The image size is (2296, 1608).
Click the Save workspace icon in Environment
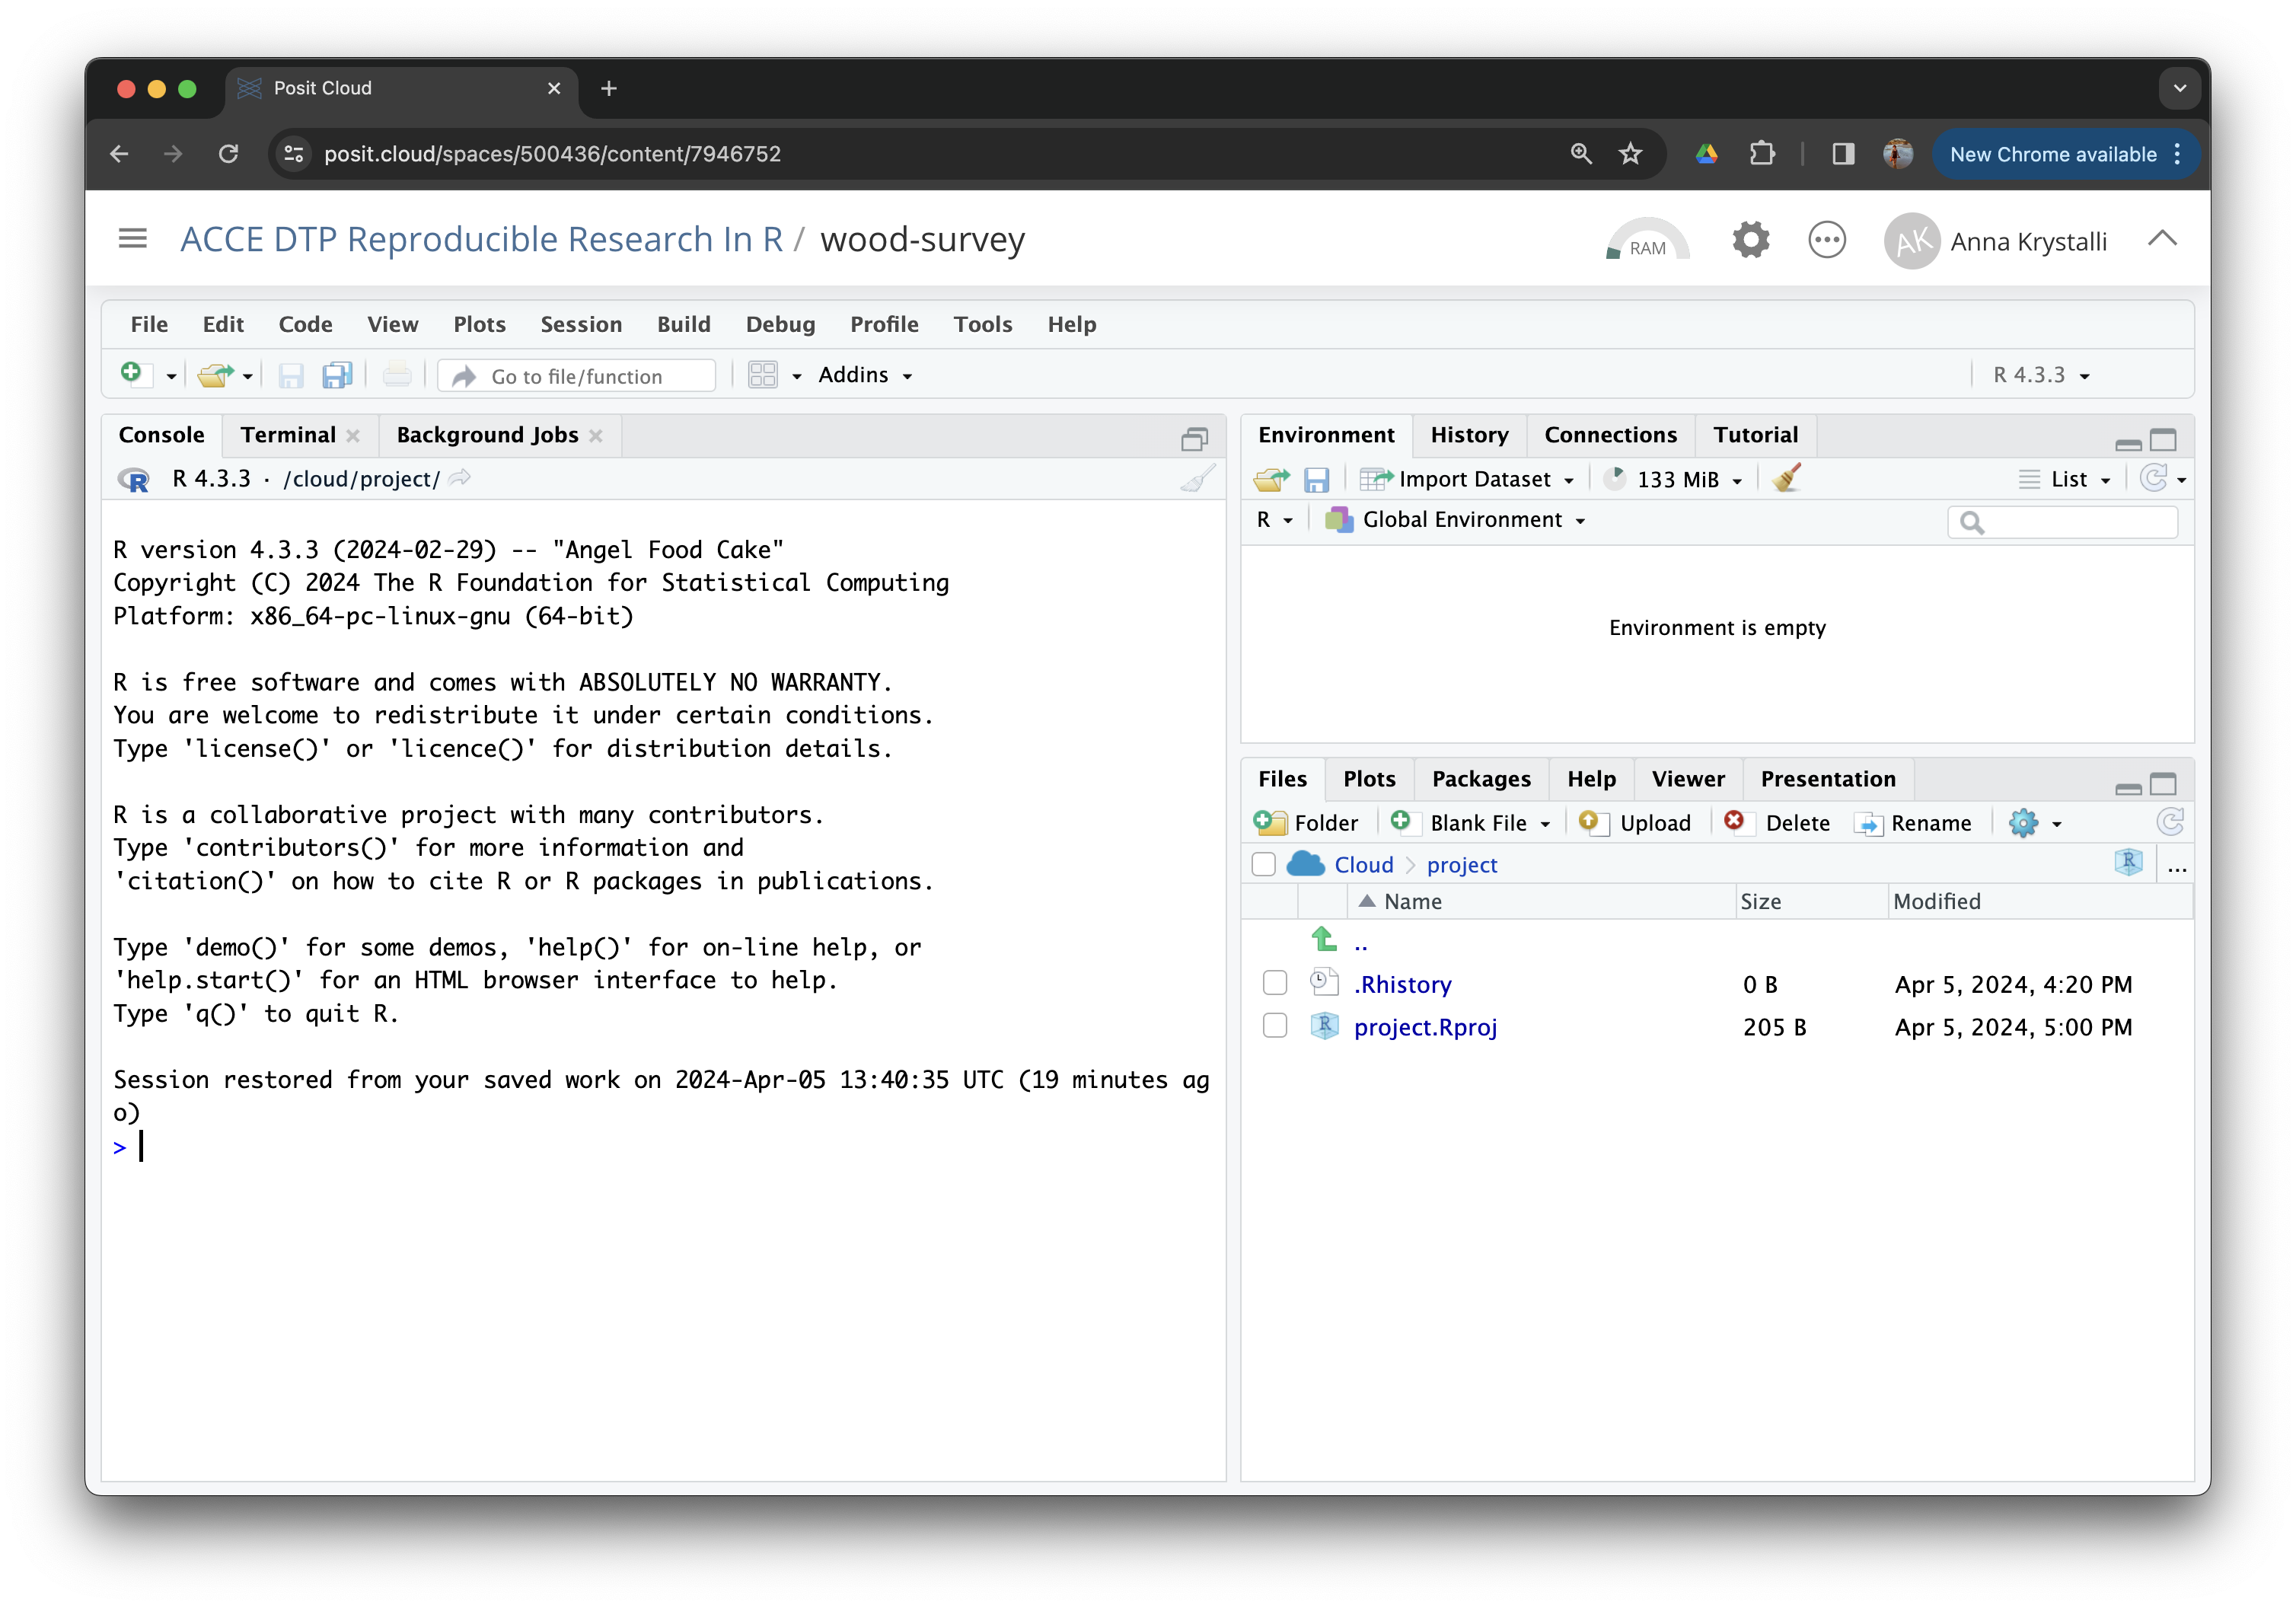click(x=1316, y=479)
